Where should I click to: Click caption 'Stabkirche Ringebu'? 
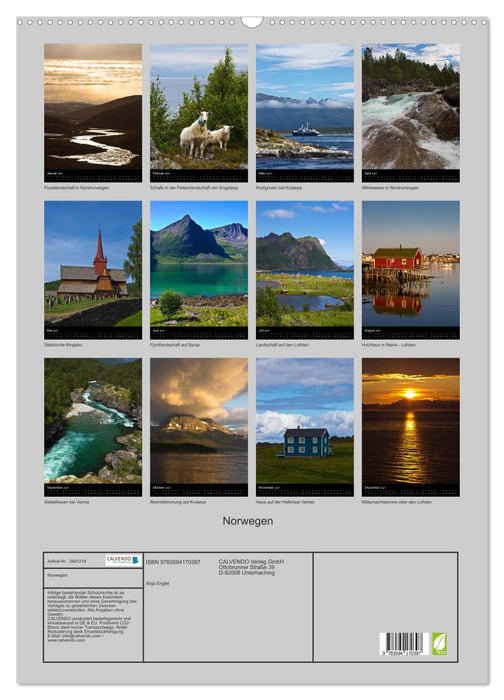tap(63, 345)
